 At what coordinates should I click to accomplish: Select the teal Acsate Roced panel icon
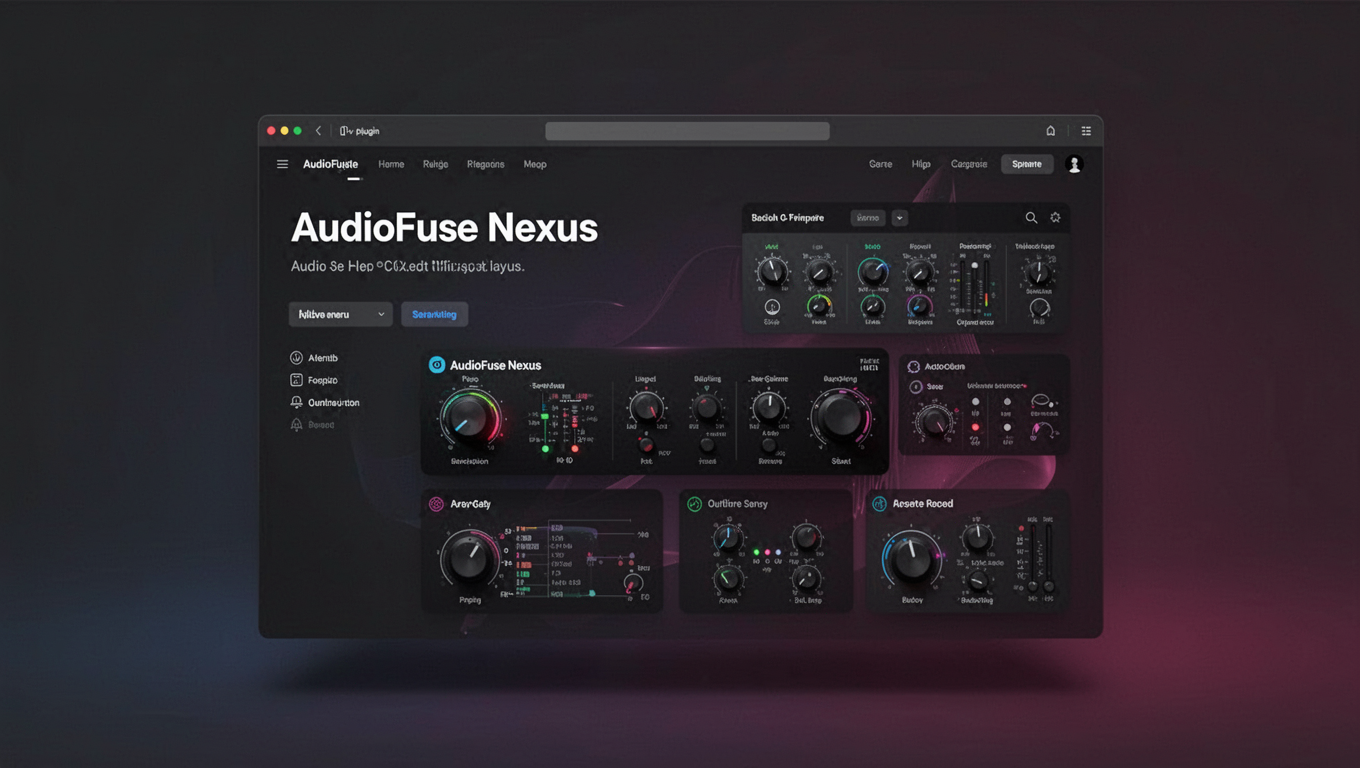[881, 503]
